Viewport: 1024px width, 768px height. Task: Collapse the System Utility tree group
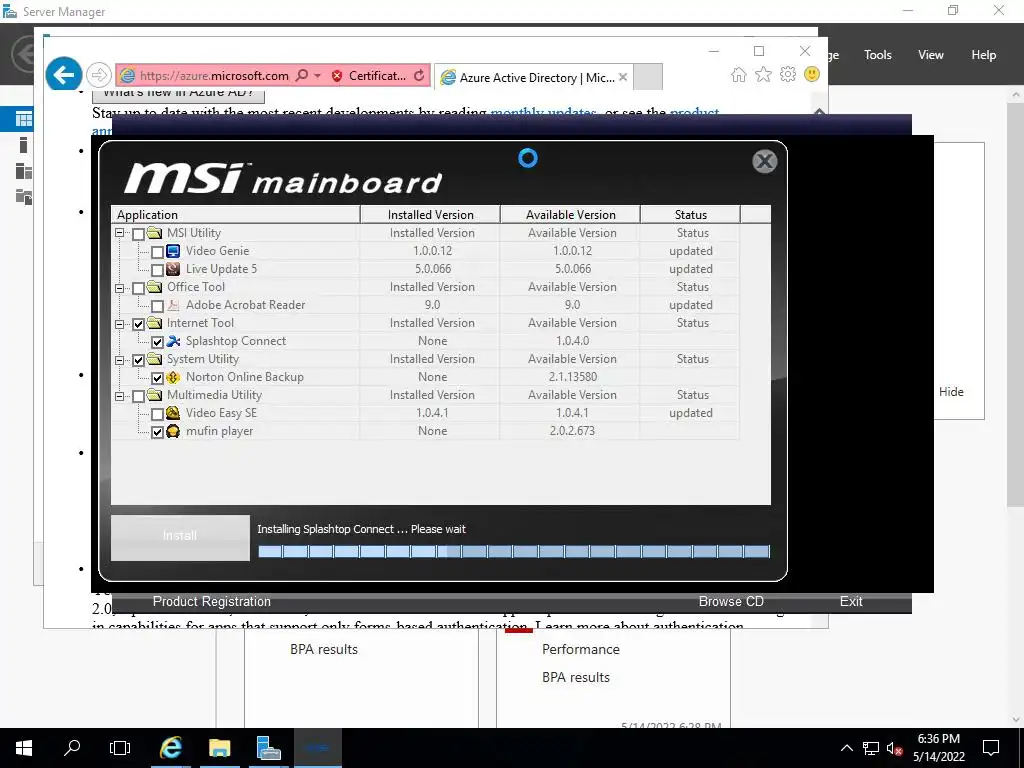click(x=120, y=359)
